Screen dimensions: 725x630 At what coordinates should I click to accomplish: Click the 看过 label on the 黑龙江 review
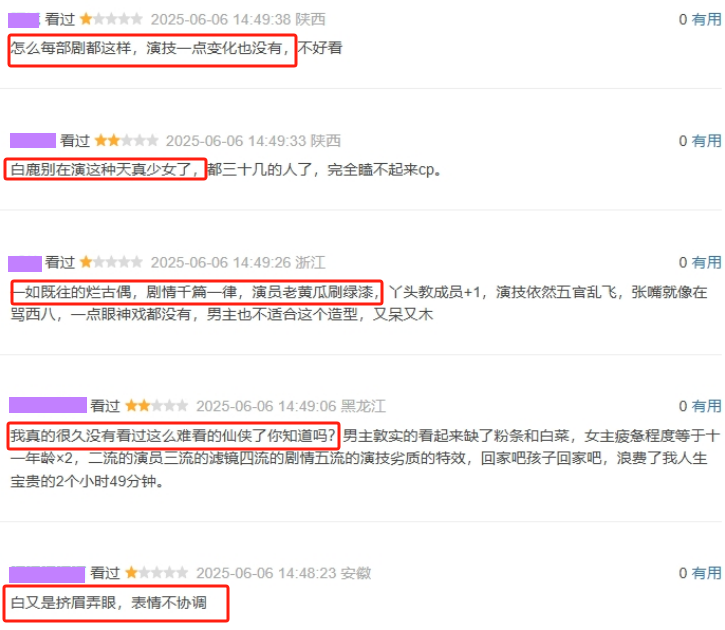pyautogui.click(x=105, y=406)
